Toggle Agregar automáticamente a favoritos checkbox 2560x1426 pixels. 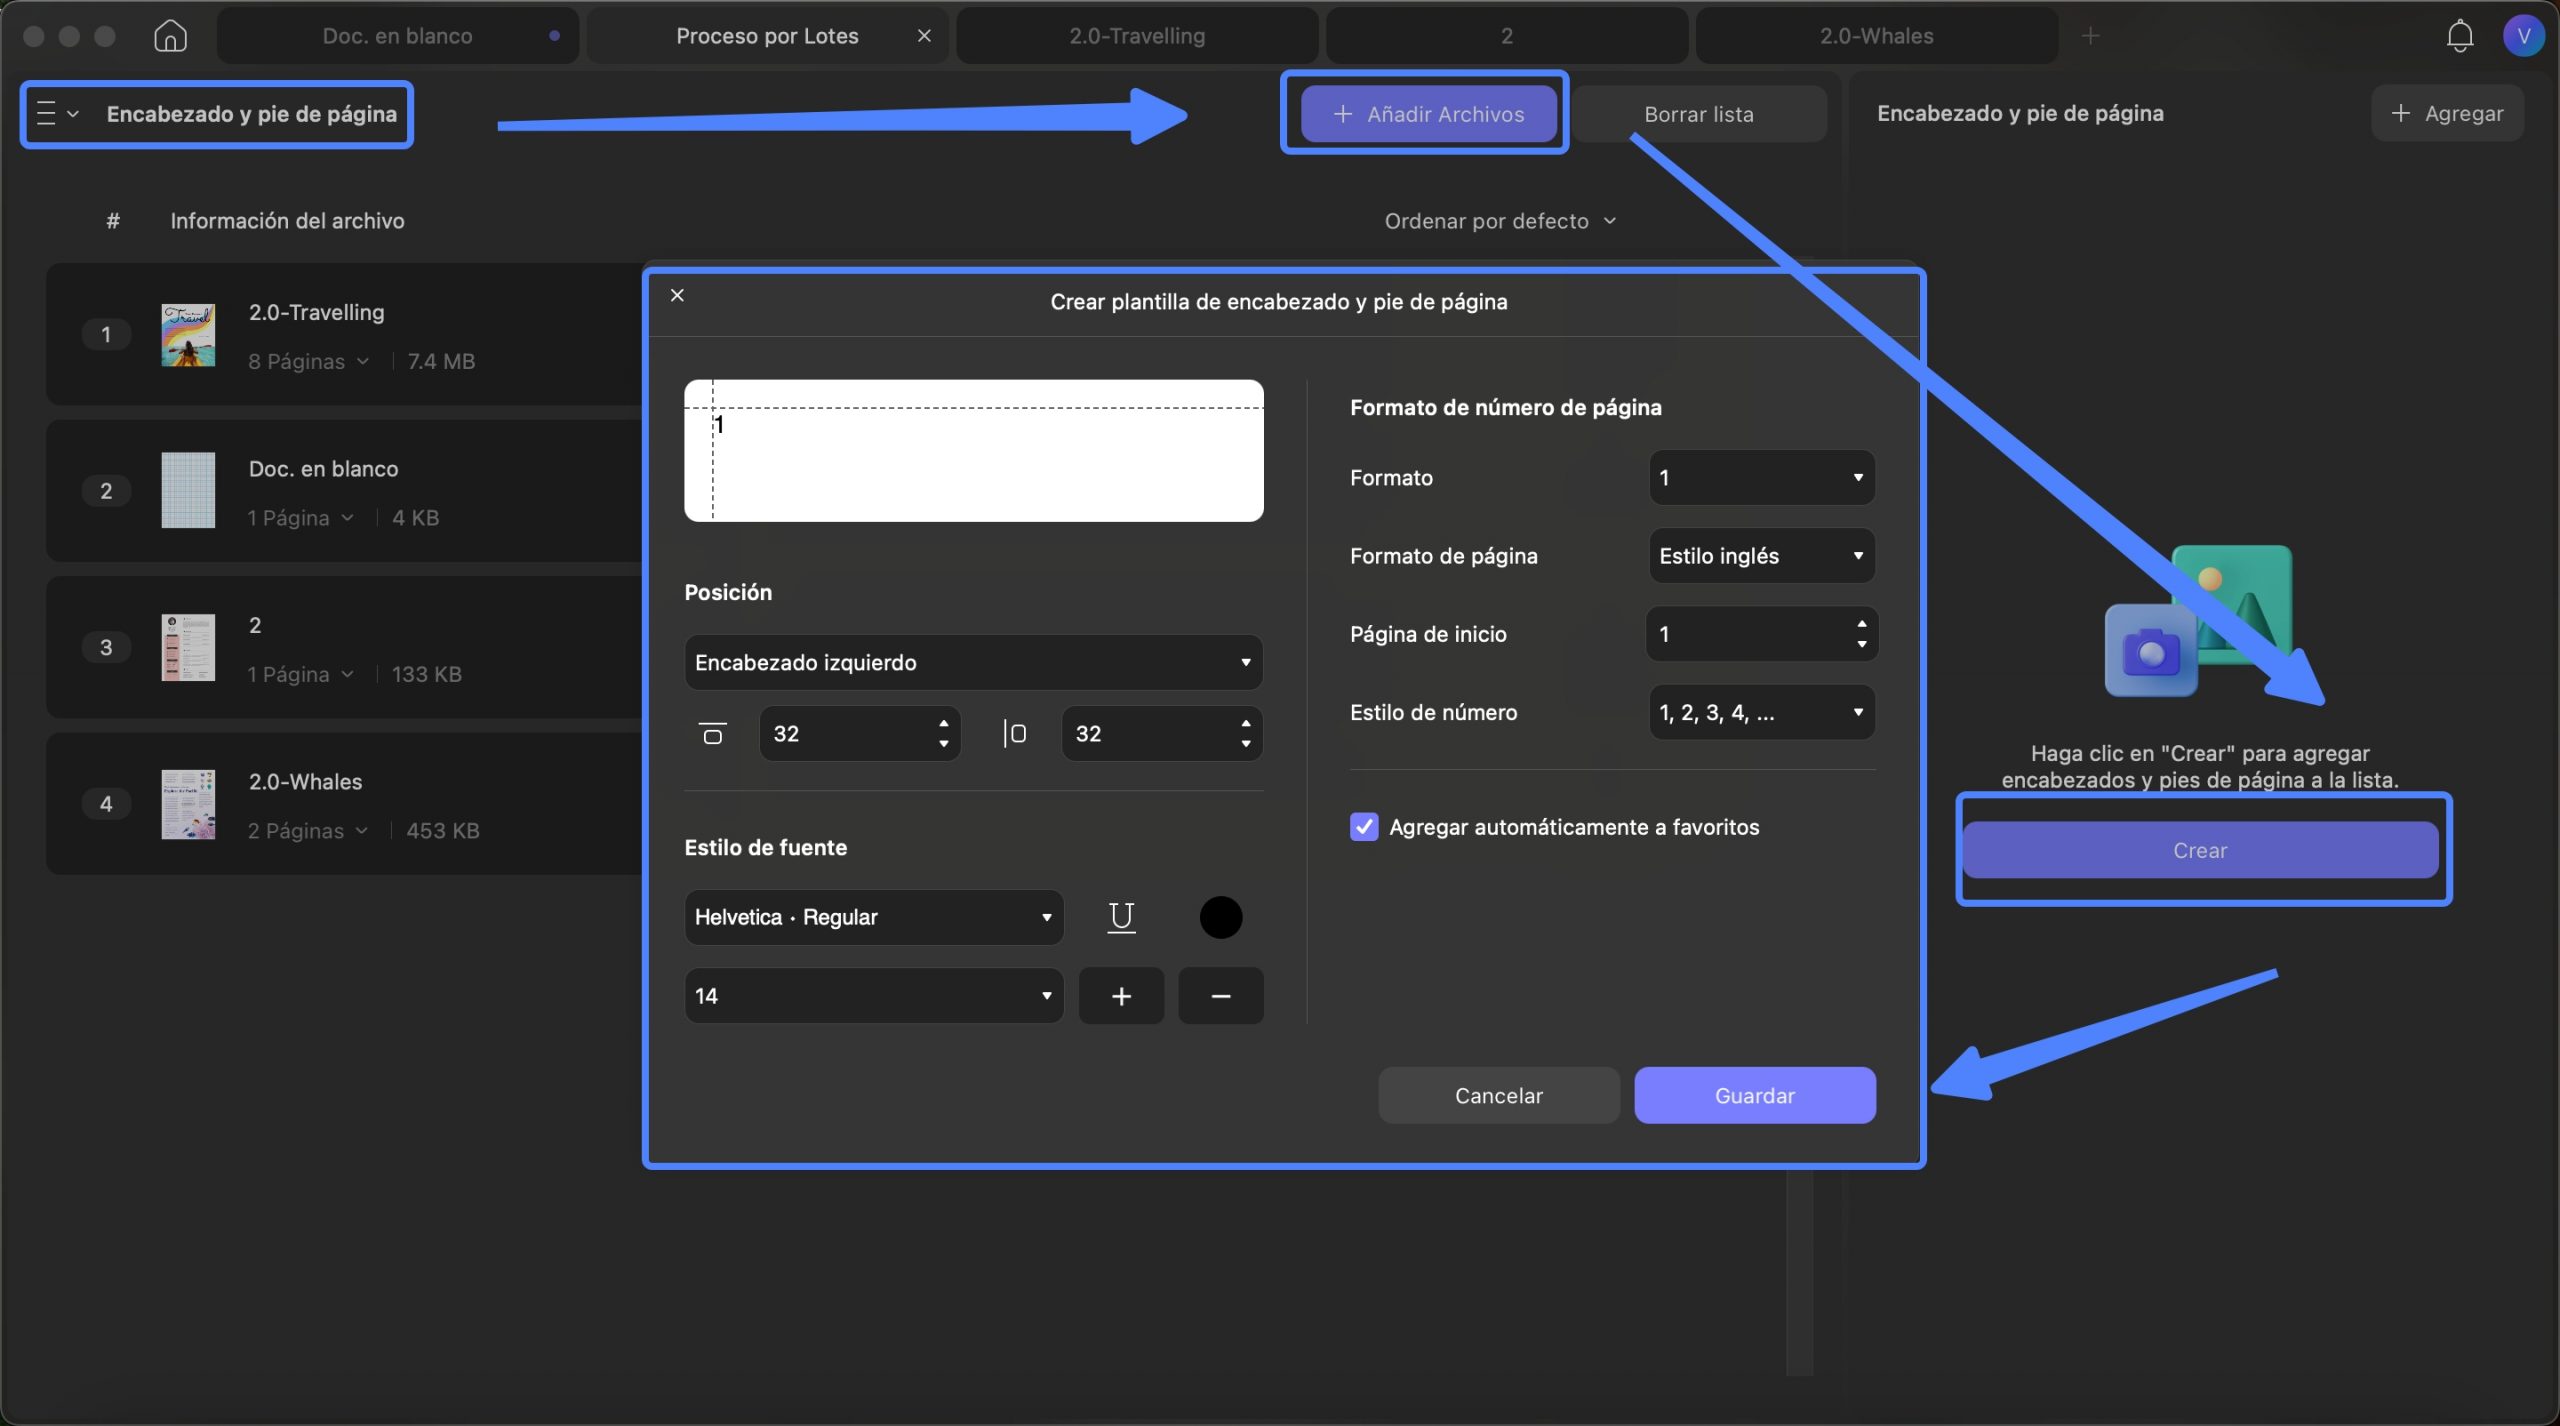[x=1364, y=827]
